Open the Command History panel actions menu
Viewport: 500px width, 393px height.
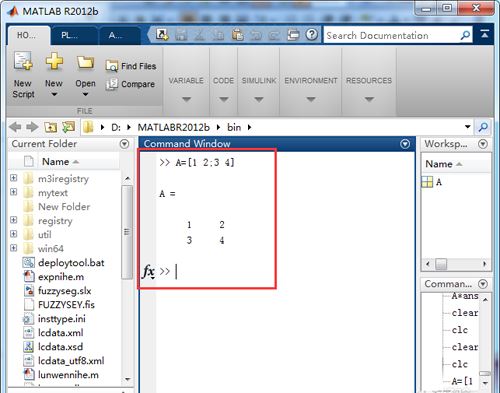point(483,284)
